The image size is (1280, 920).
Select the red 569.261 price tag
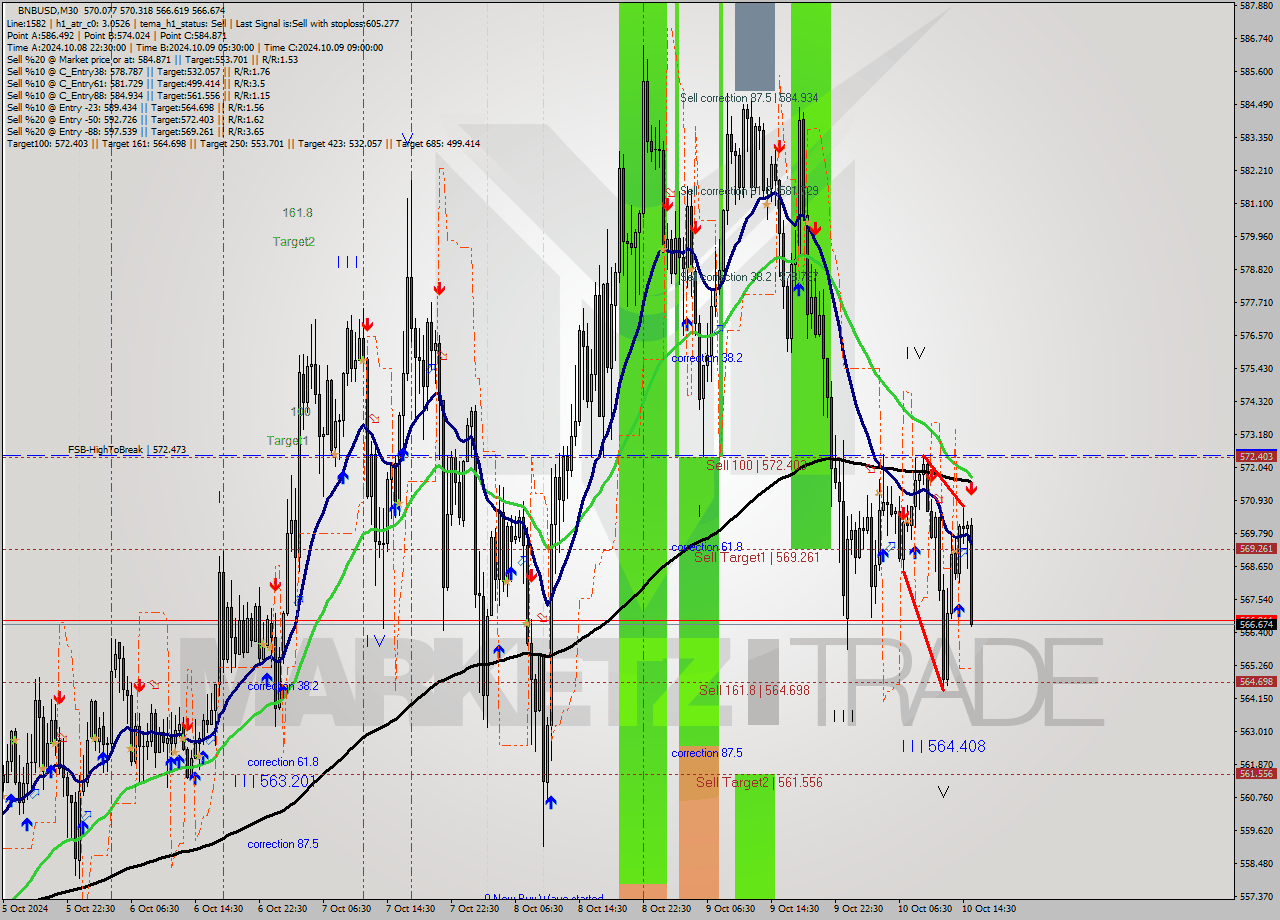(1256, 549)
